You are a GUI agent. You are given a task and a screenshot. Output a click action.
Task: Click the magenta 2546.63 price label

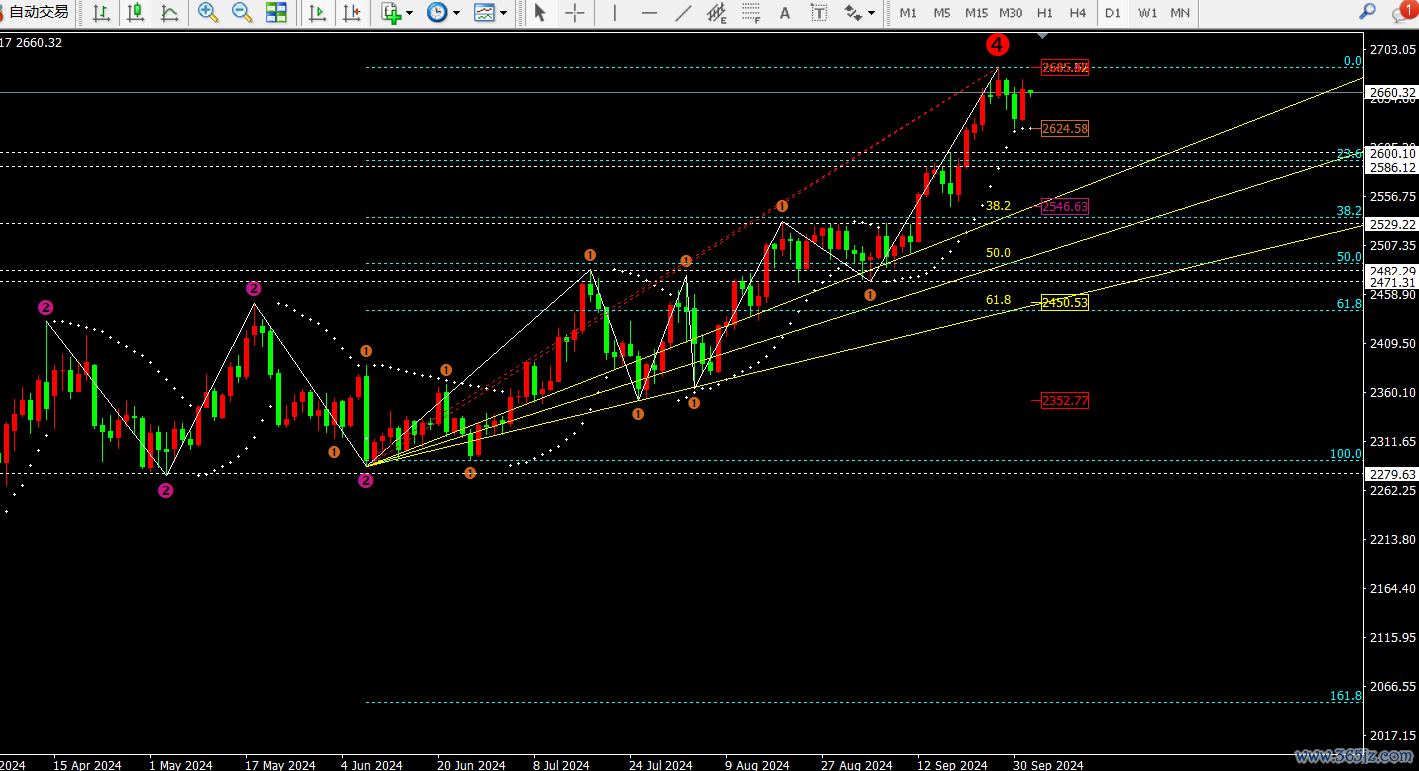(1065, 206)
